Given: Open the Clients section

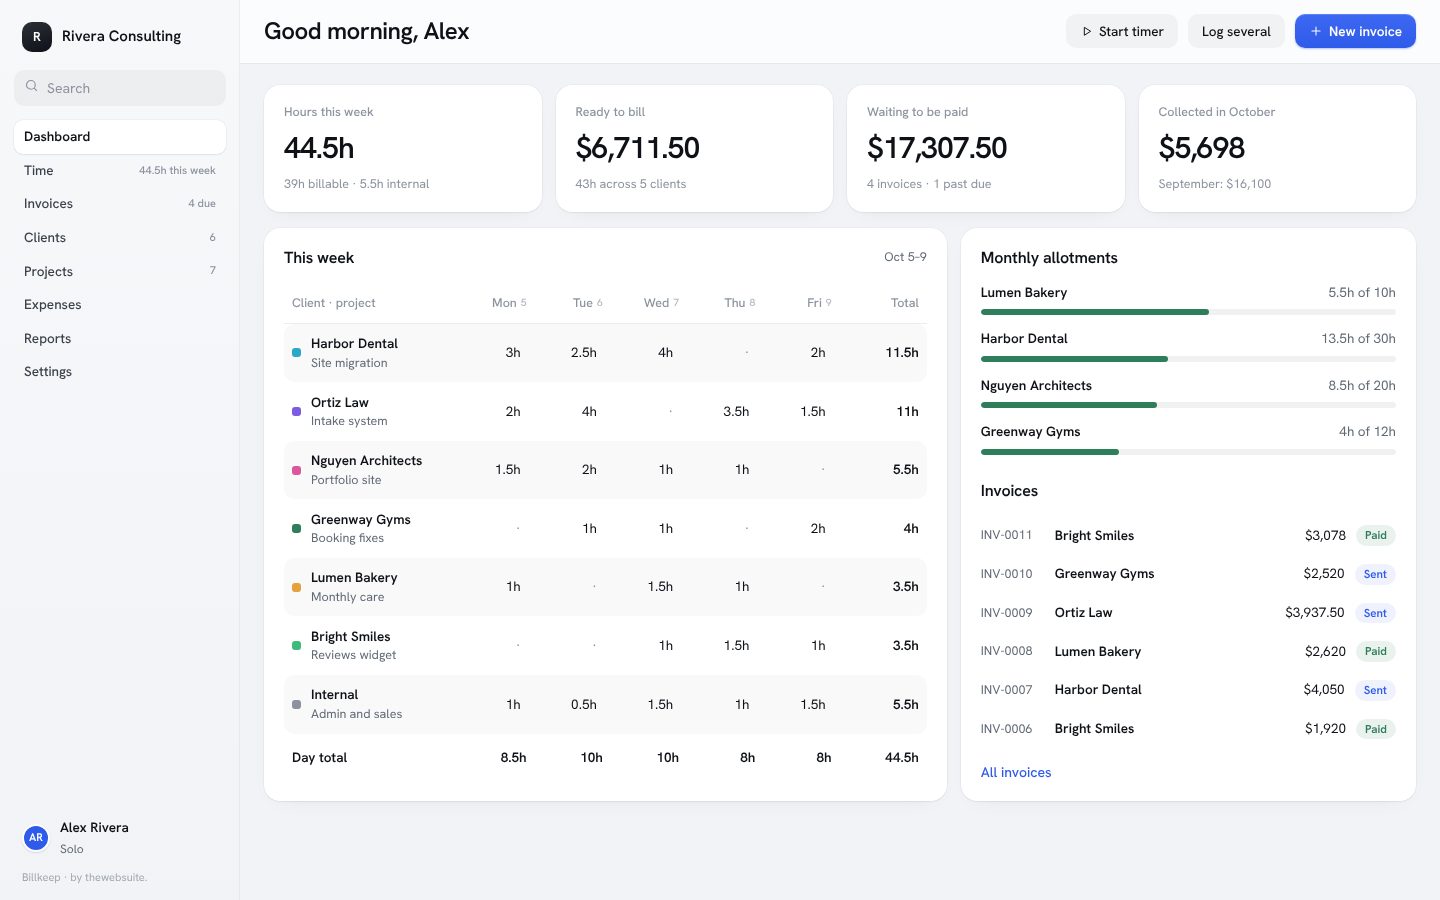Looking at the screenshot, I should [x=120, y=237].
